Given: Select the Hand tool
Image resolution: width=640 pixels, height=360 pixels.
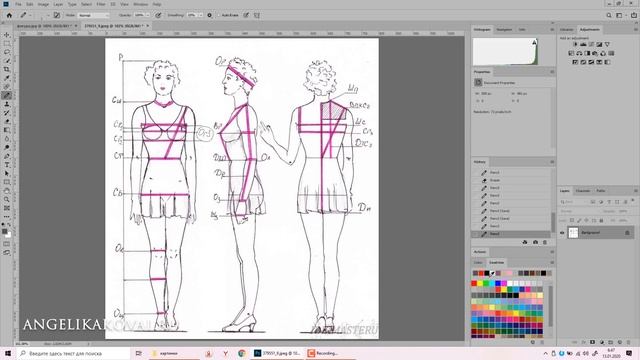Looking at the screenshot, I should tap(7, 191).
